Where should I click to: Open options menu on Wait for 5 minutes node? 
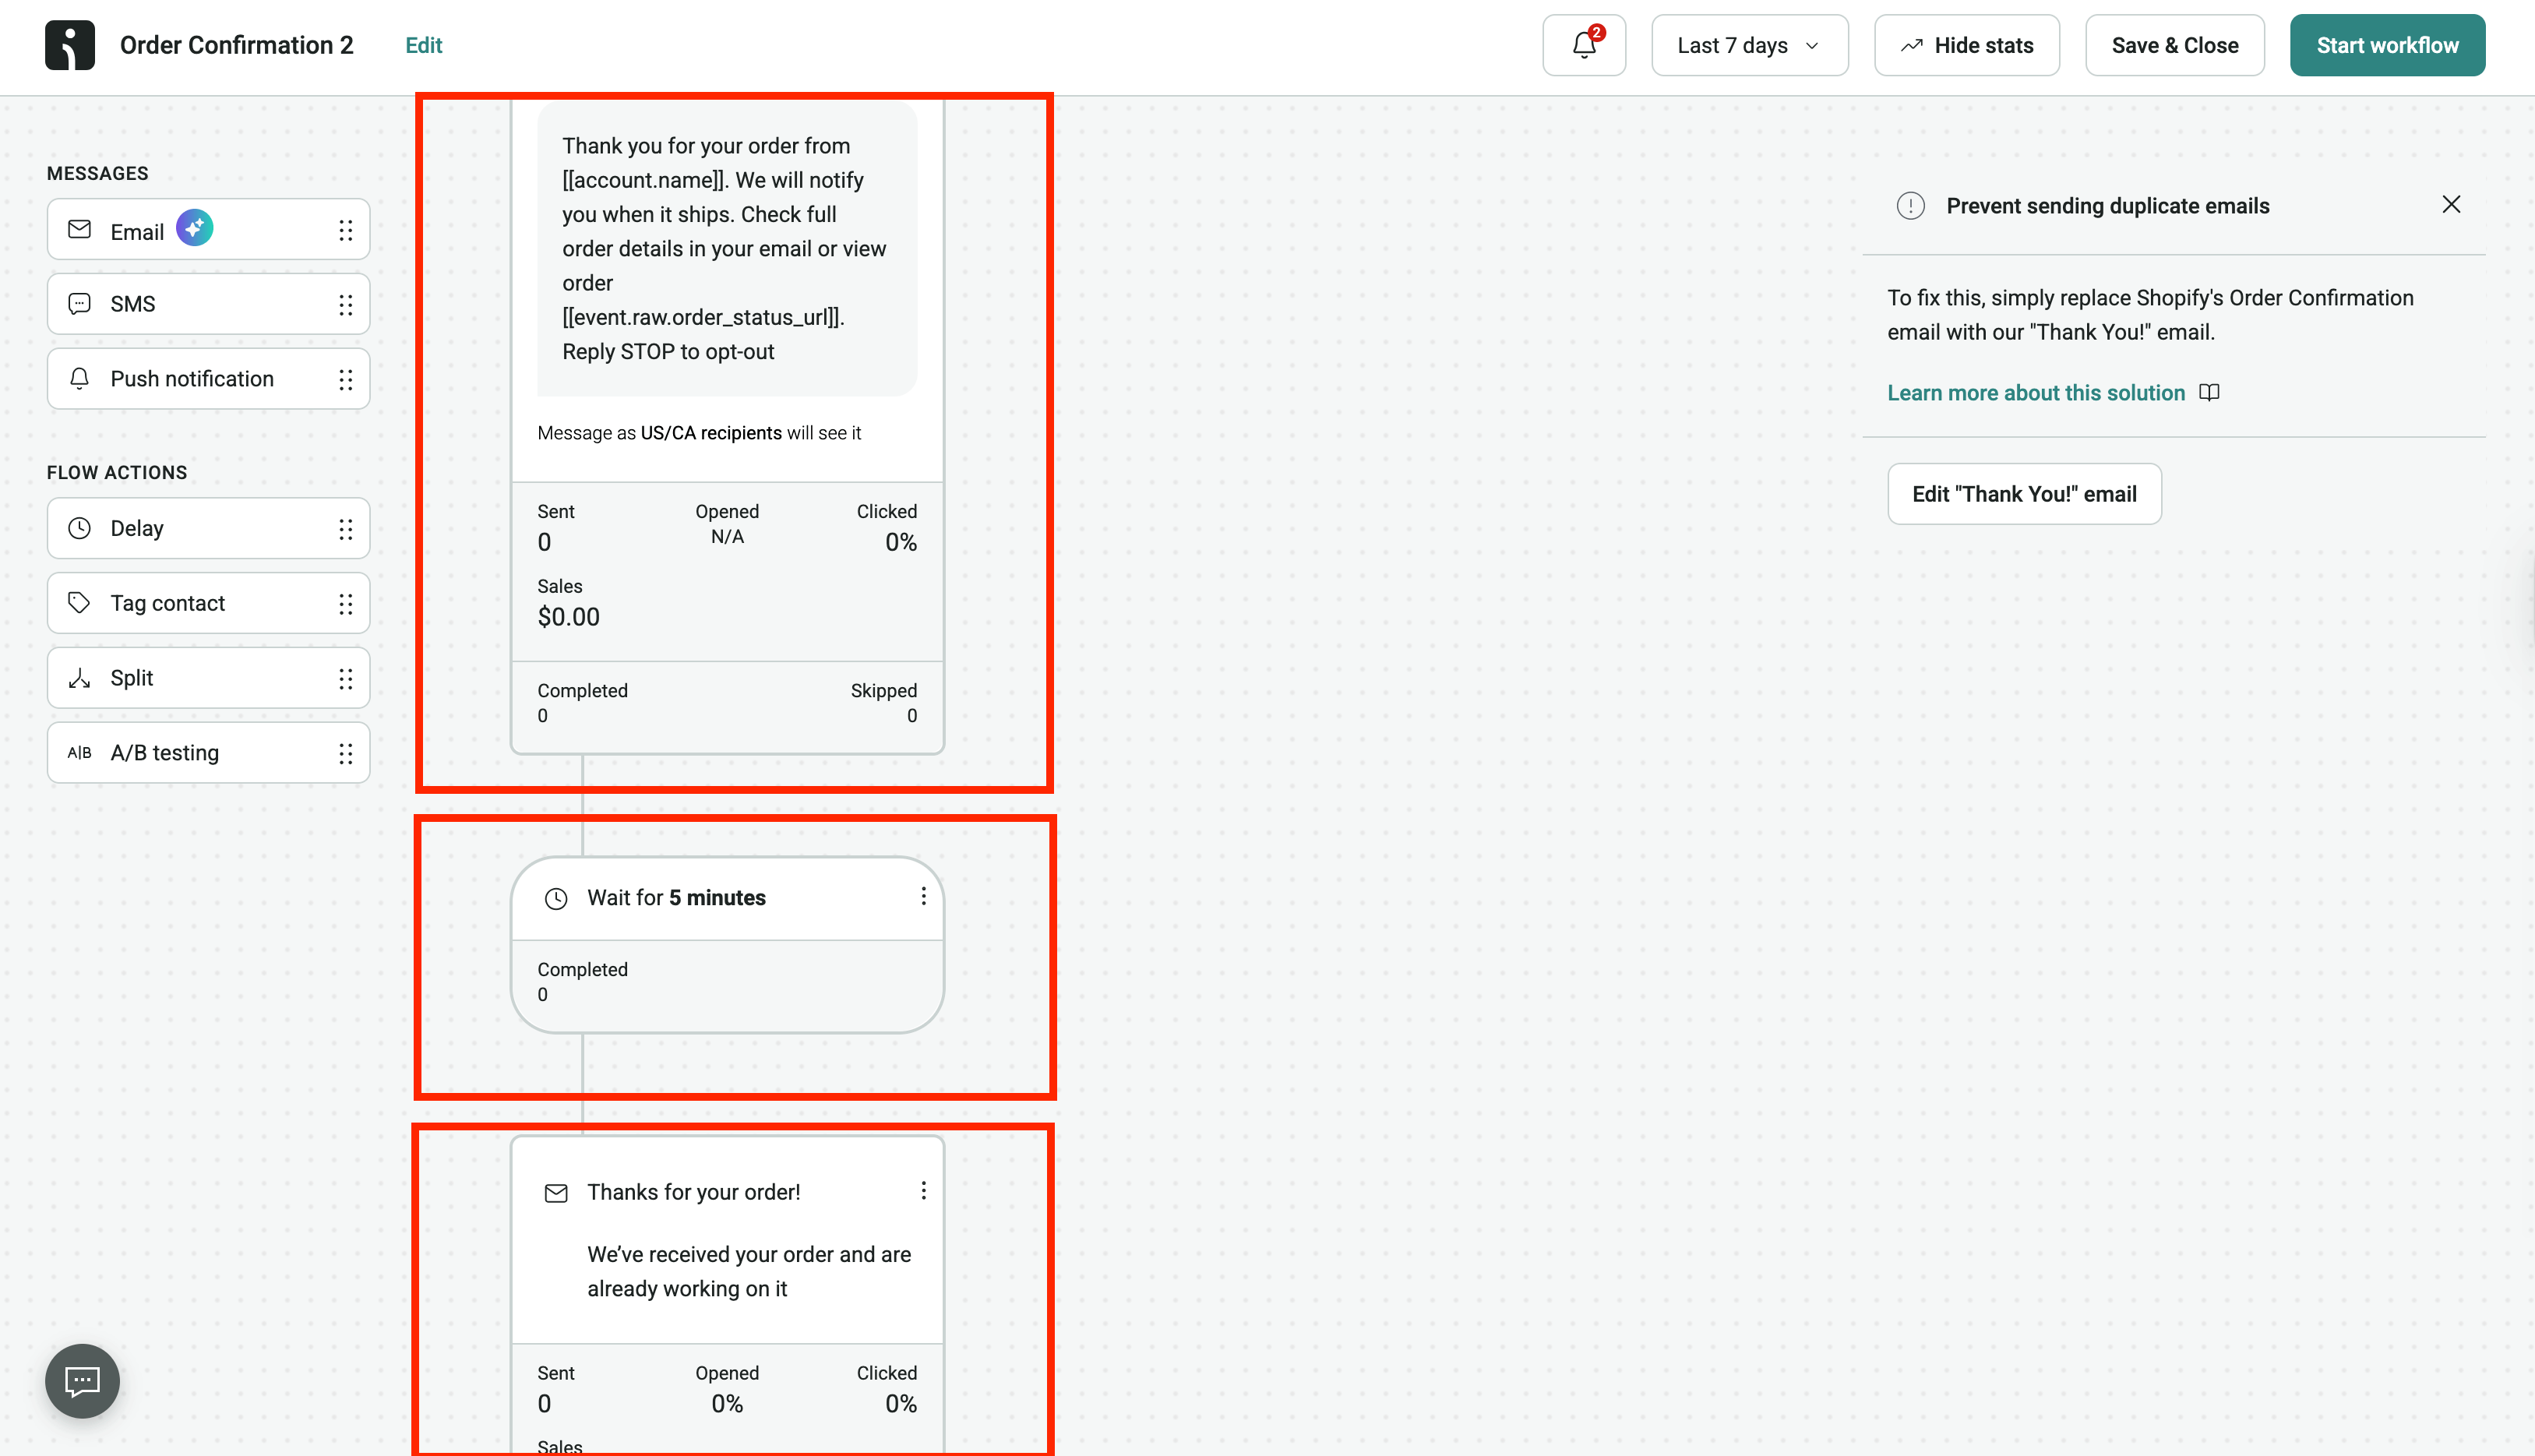pos(923,897)
